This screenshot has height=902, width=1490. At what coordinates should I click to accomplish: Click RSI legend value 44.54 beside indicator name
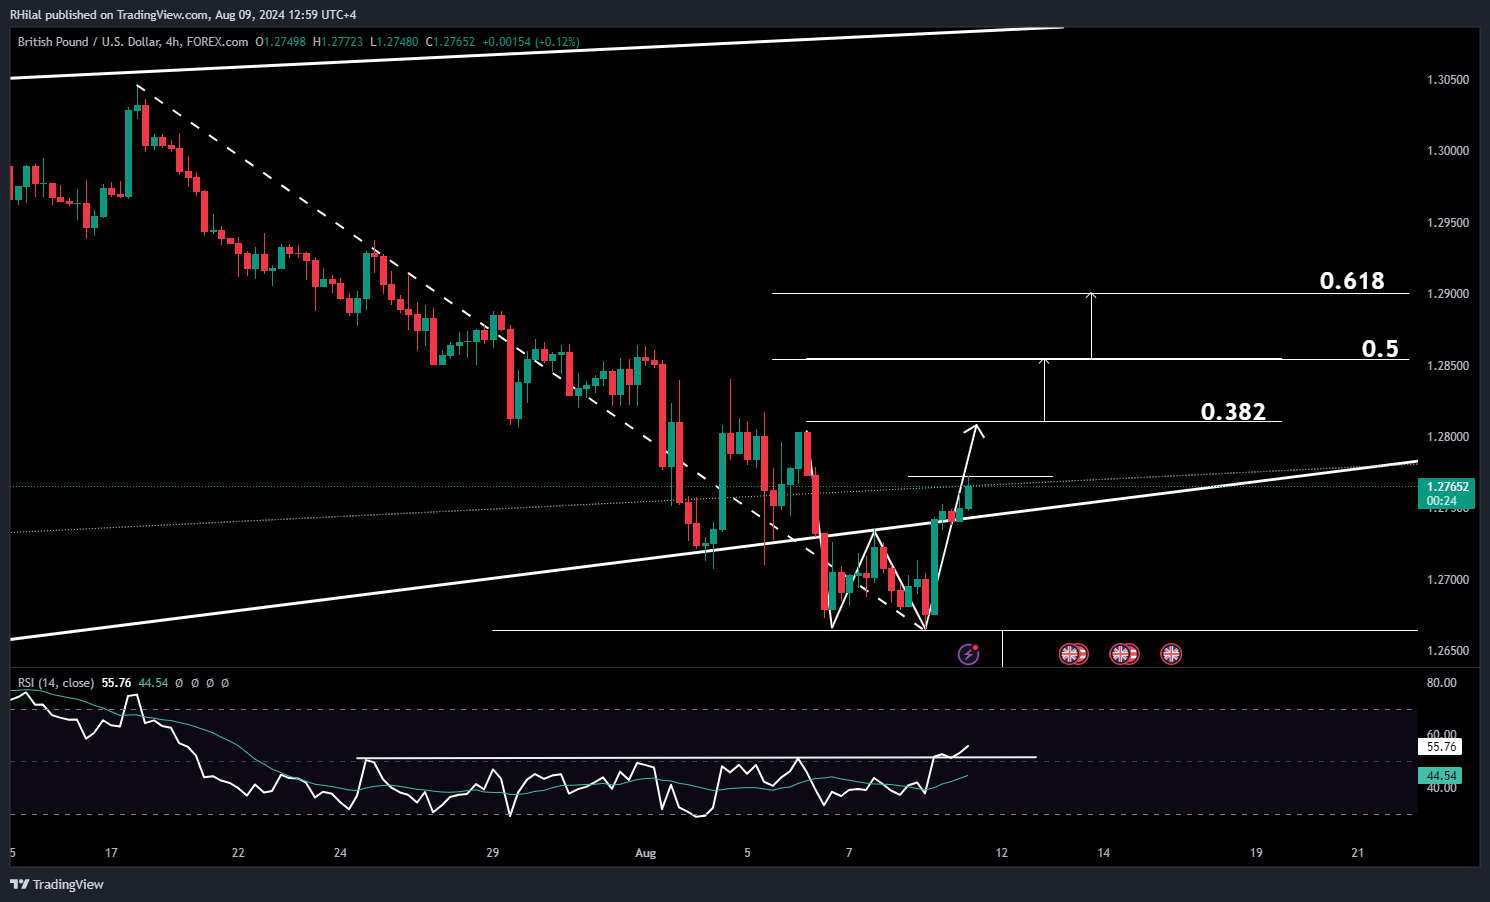(153, 683)
